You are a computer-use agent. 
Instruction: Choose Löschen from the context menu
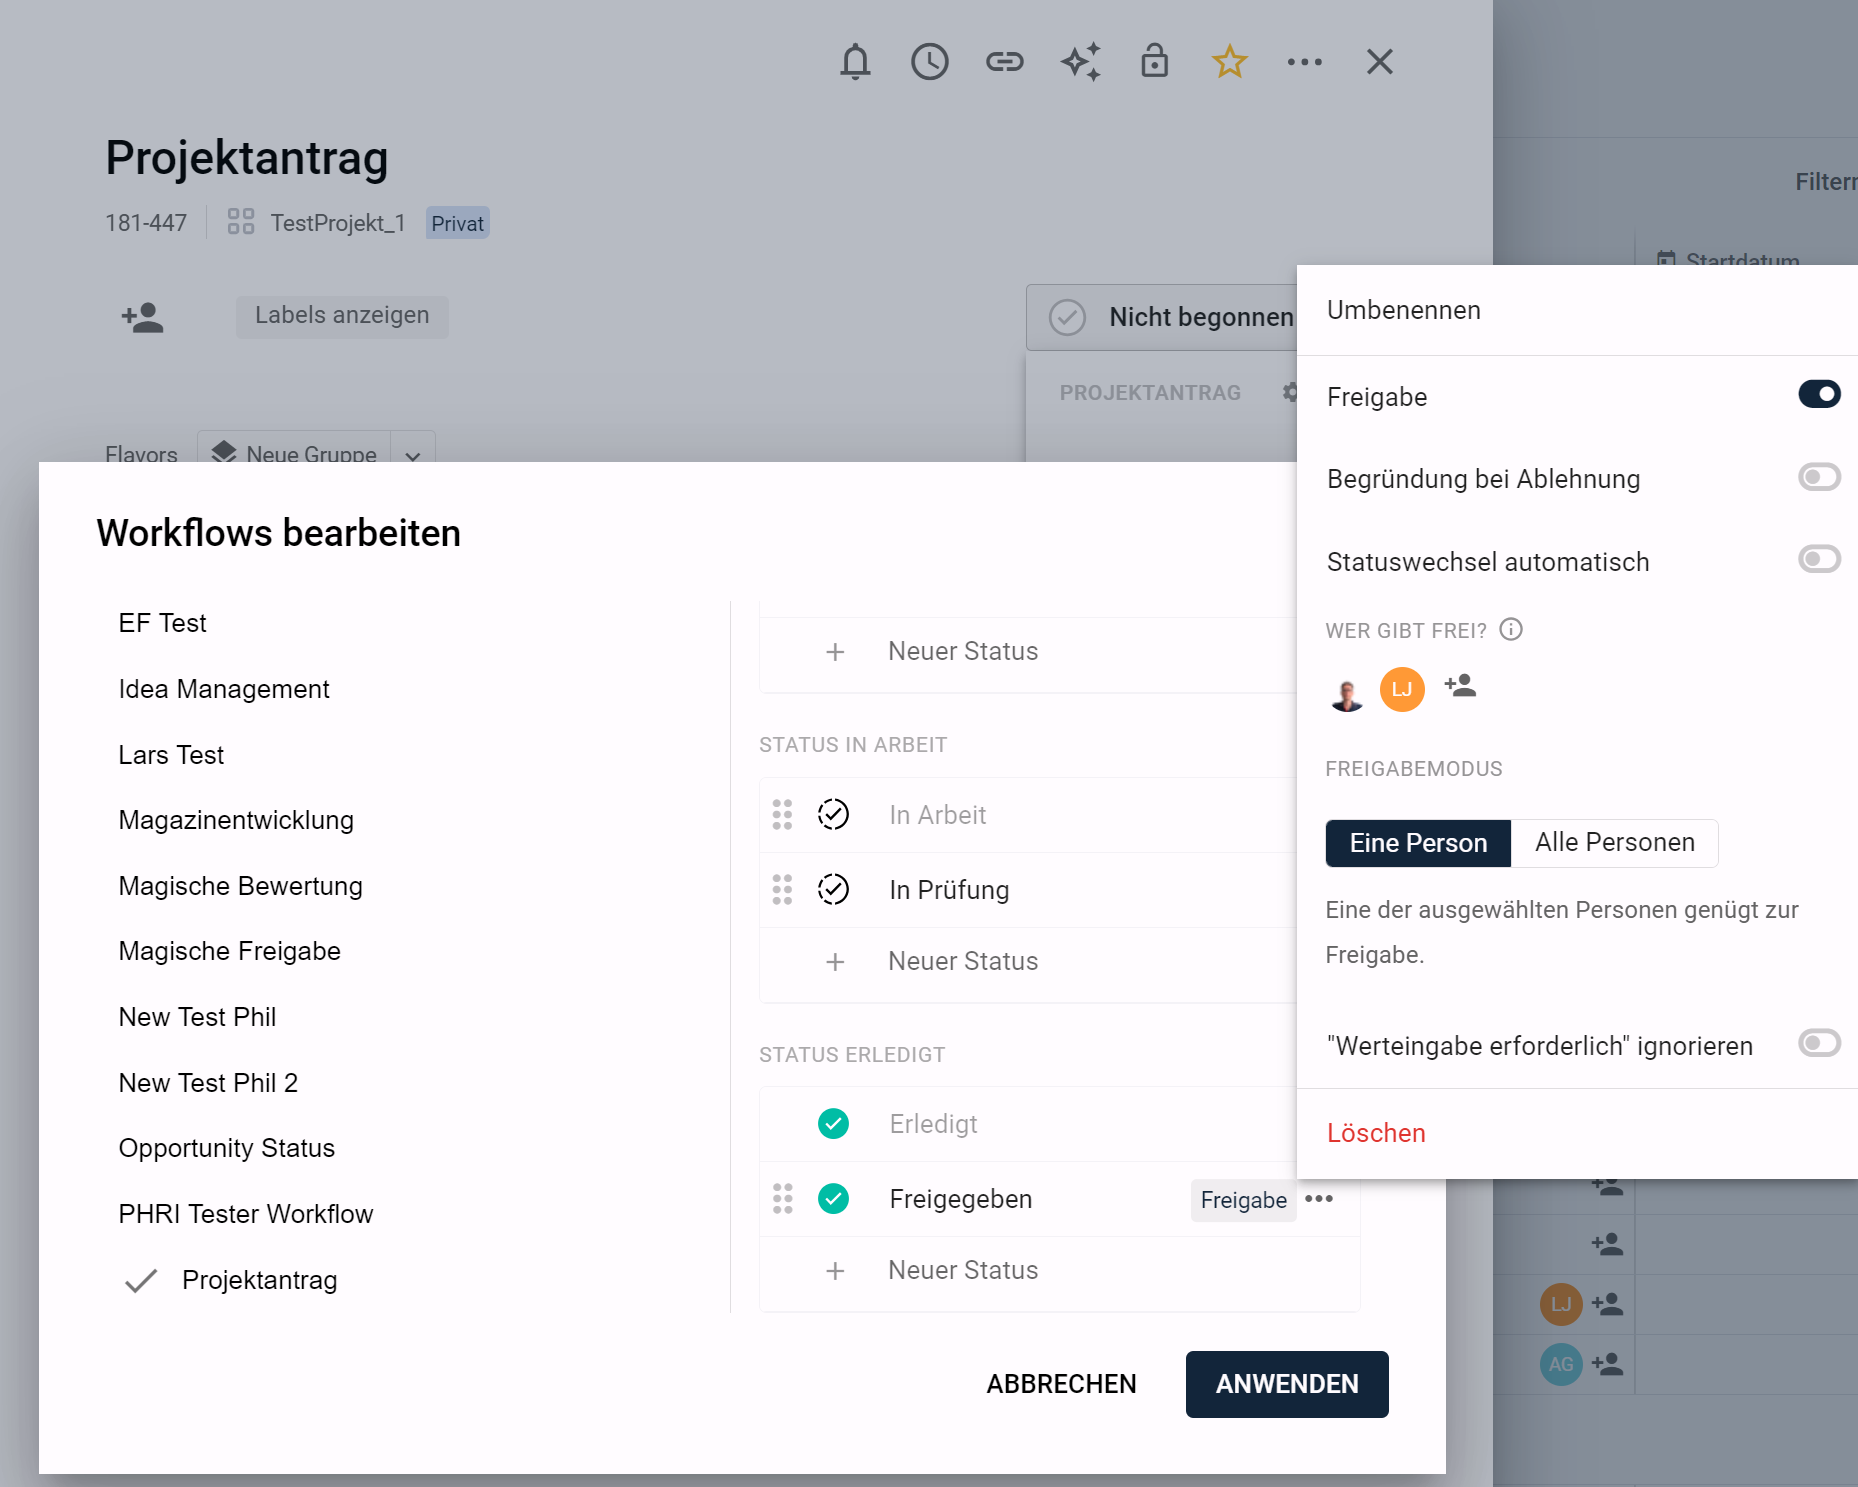[x=1376, y=1133]
